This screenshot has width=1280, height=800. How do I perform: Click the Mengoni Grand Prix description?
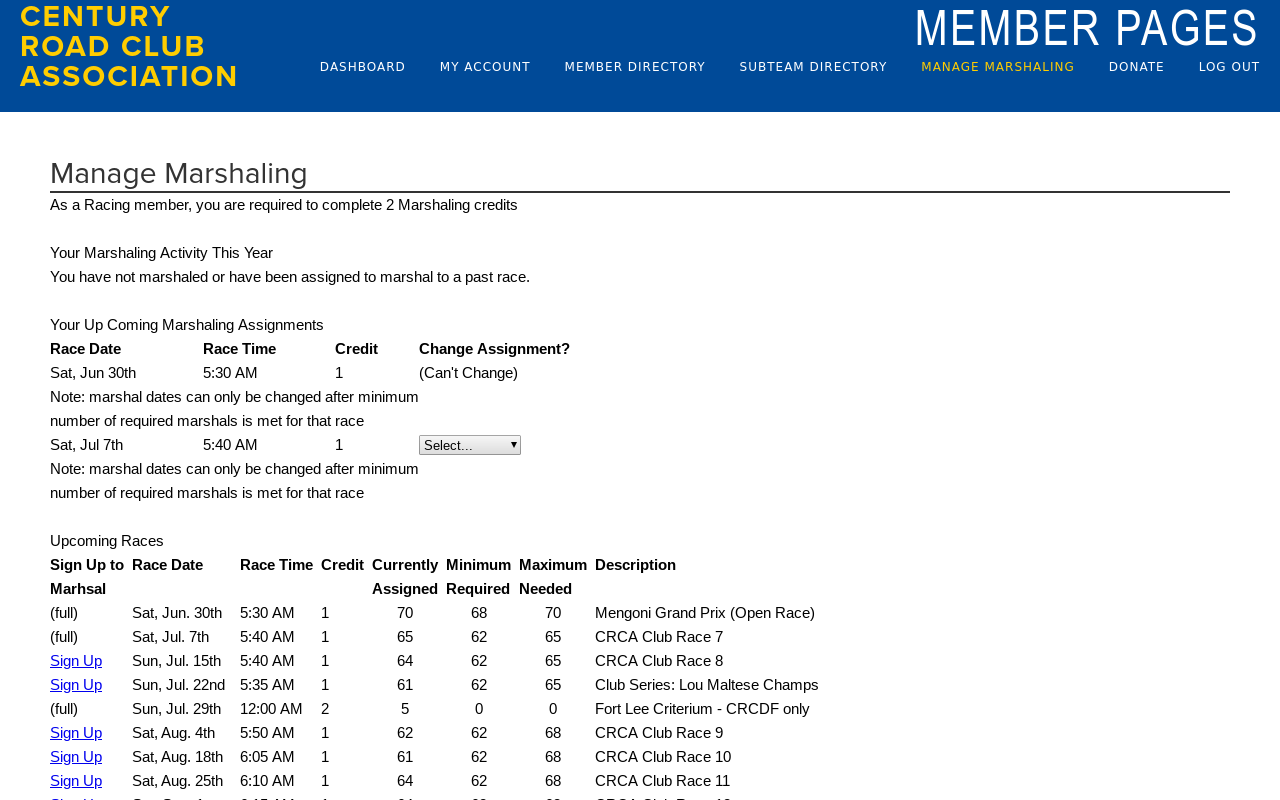(x=705, y=613)
